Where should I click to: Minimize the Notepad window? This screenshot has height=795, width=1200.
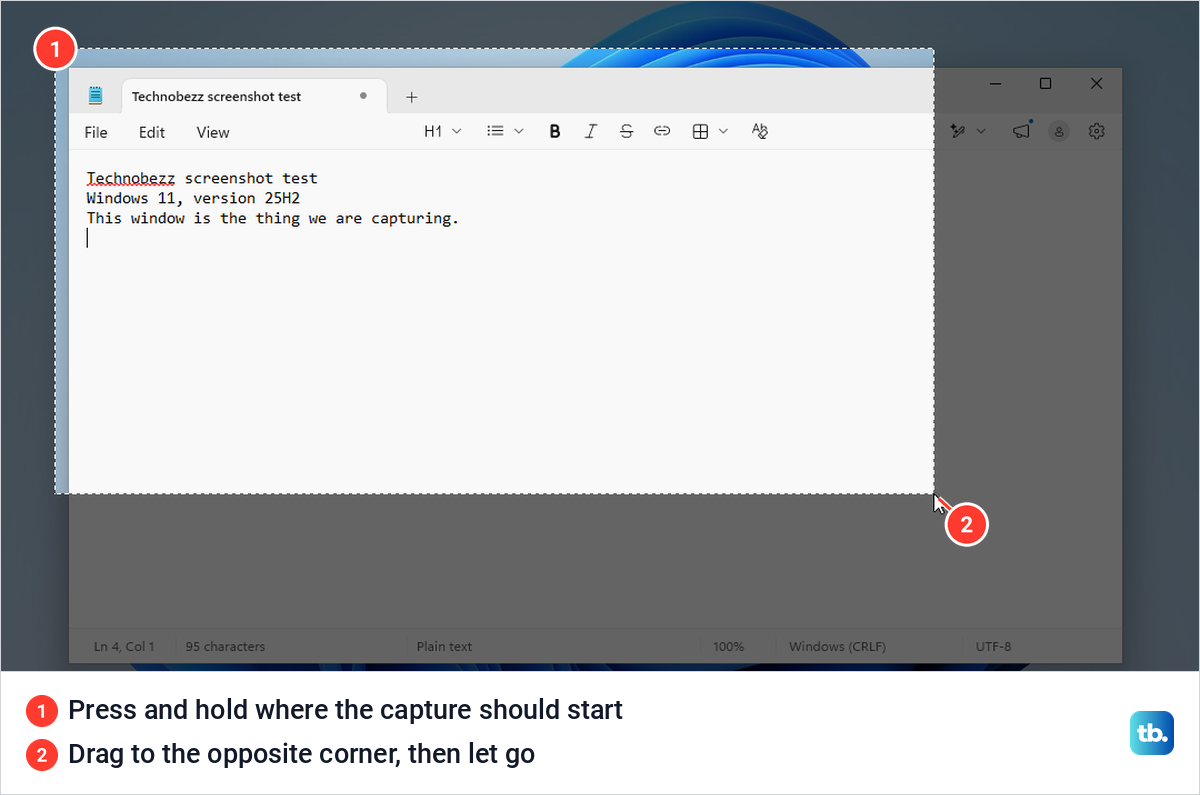[994, 84]
